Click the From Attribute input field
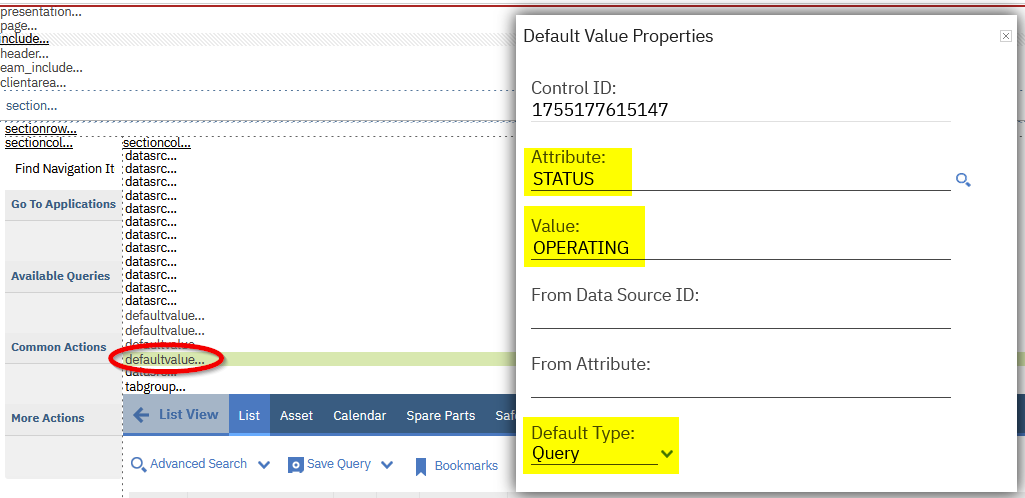The image size is (1025, 498). click(x=740, y=386)
